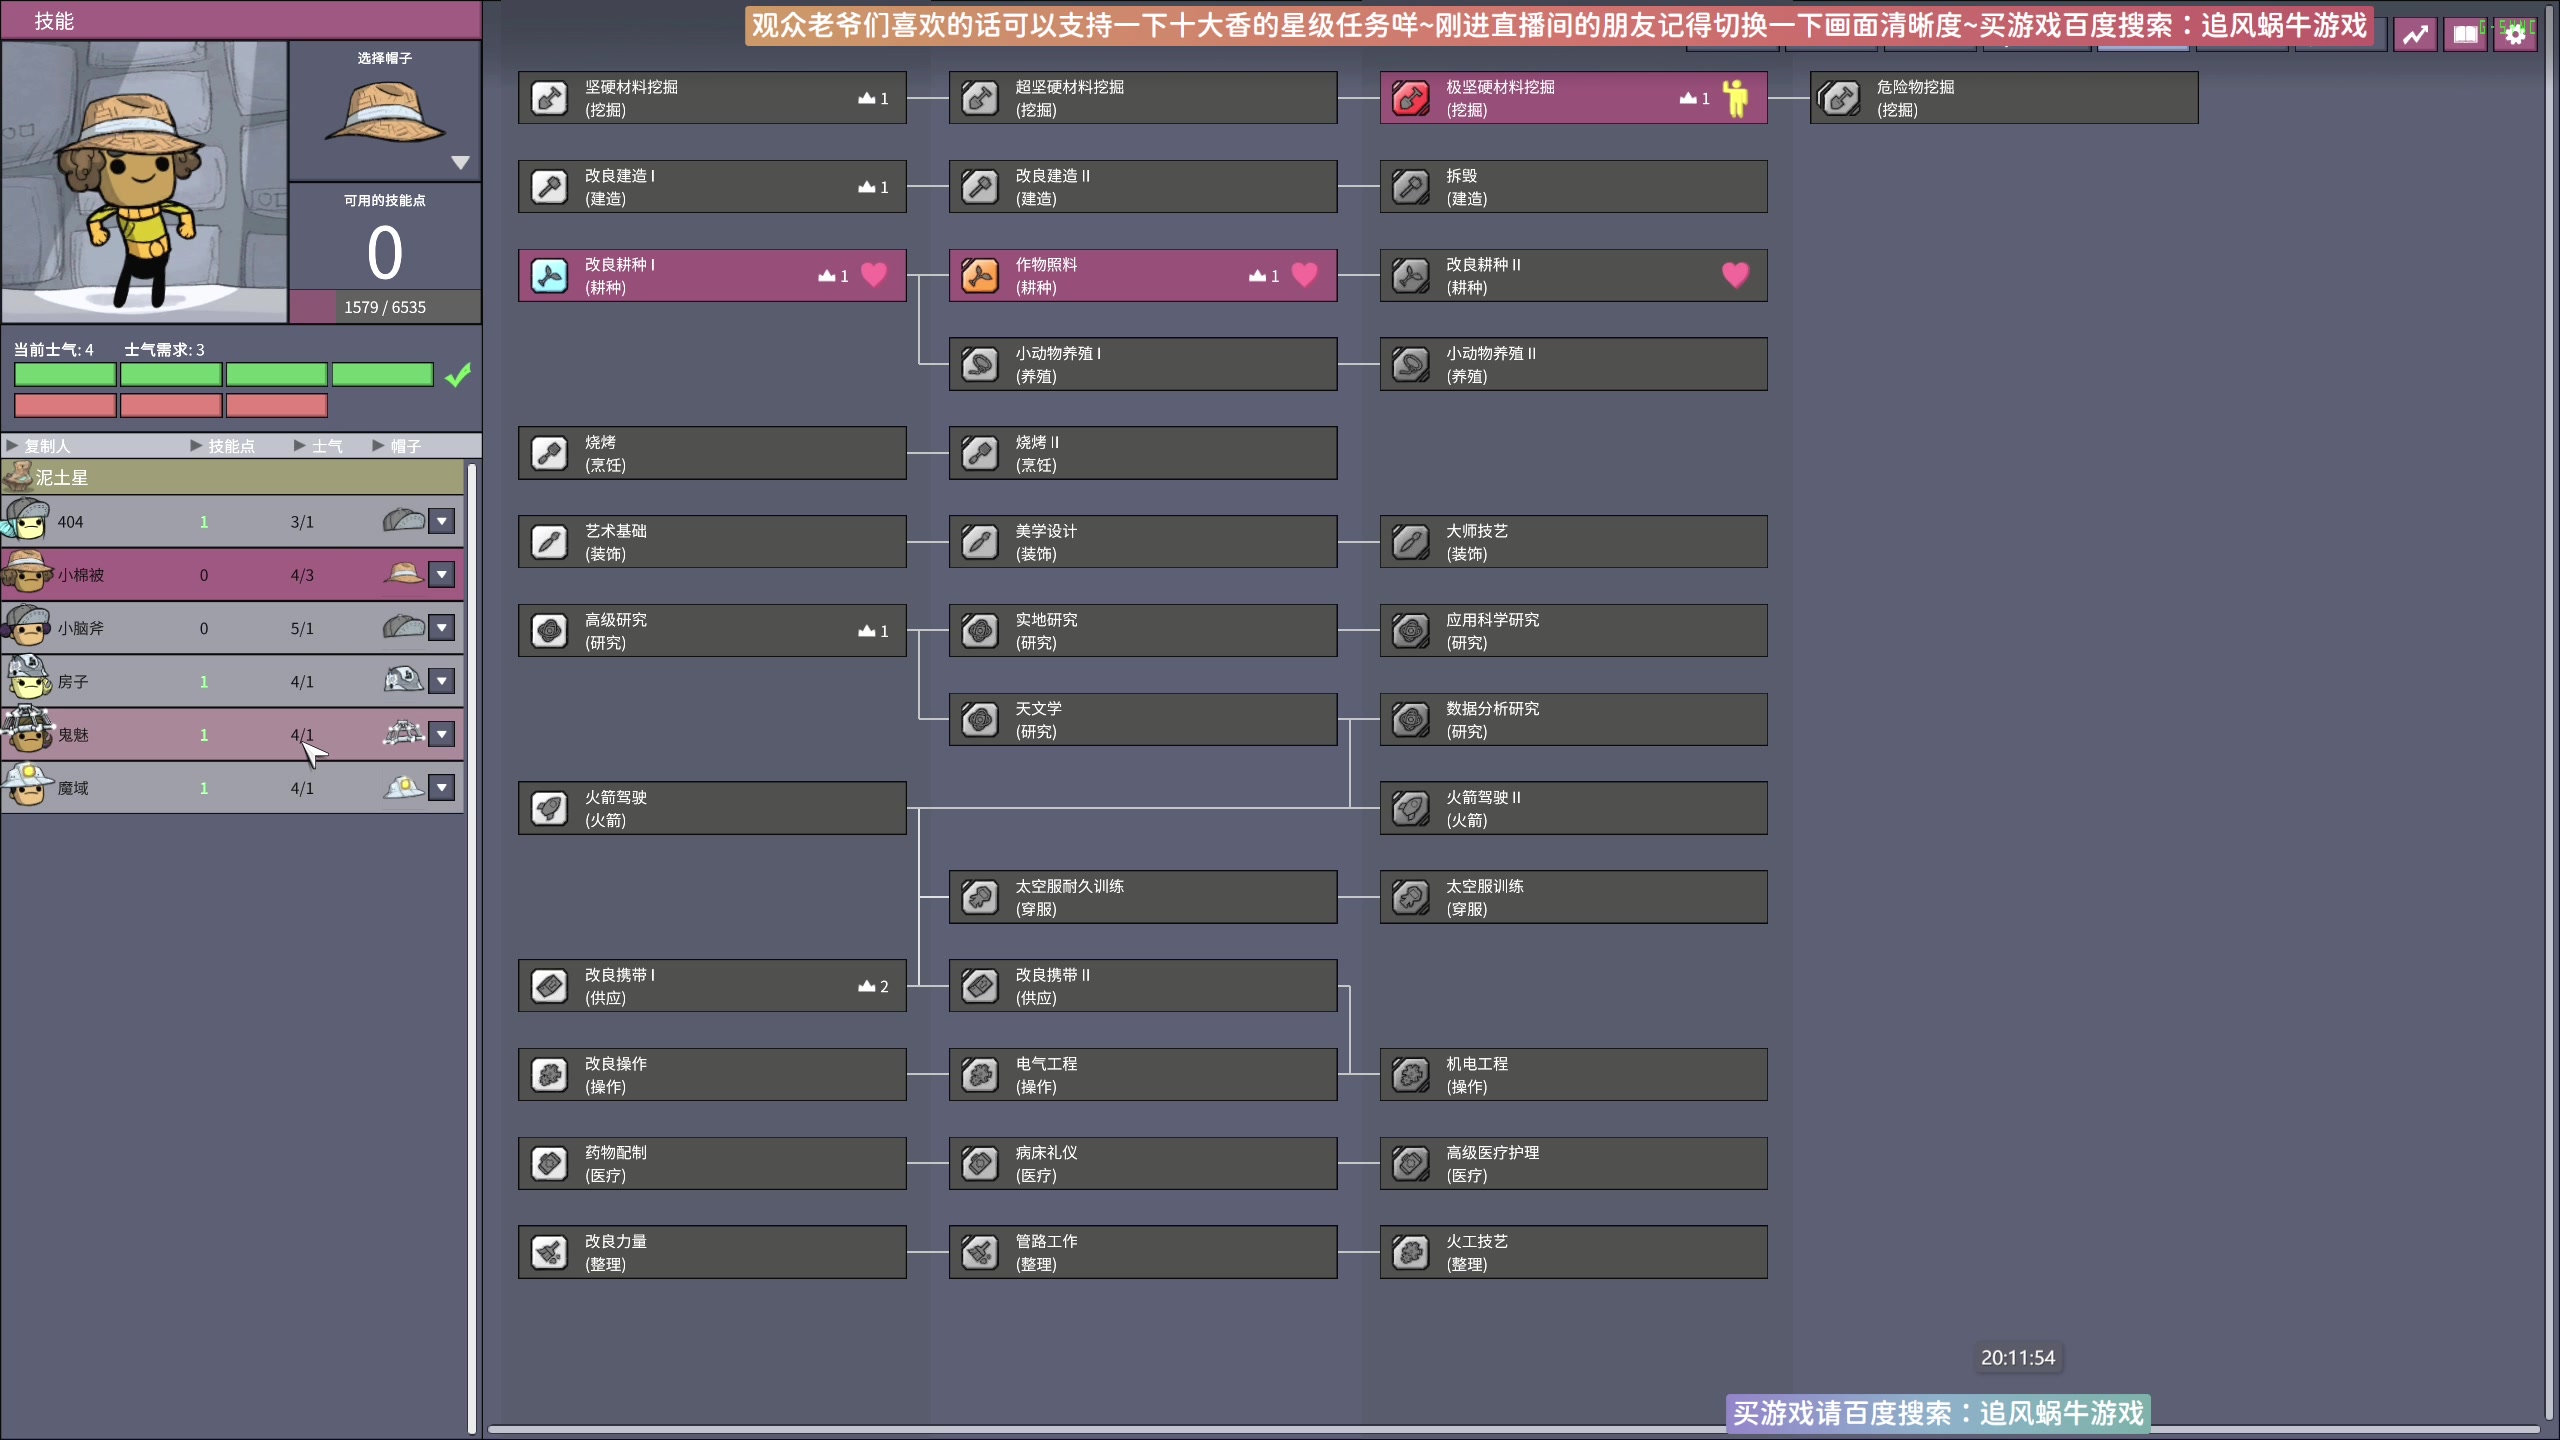Click the 危险物挖掘 skill icon

coord(1841,98)
